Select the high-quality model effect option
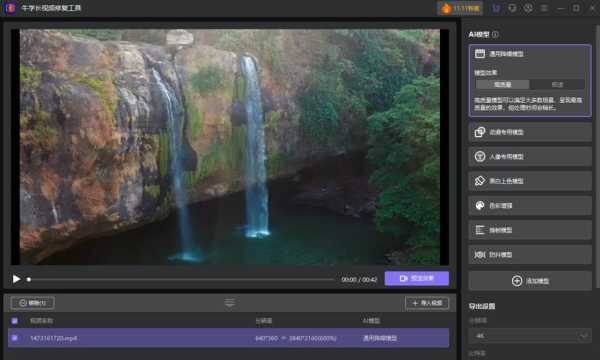The height and width of the screenshot is (360, 600). coord(502,85)
